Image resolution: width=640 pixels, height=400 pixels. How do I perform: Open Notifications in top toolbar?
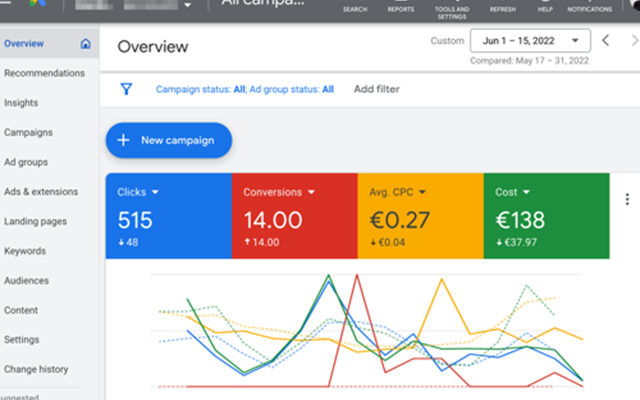[589, 9]
